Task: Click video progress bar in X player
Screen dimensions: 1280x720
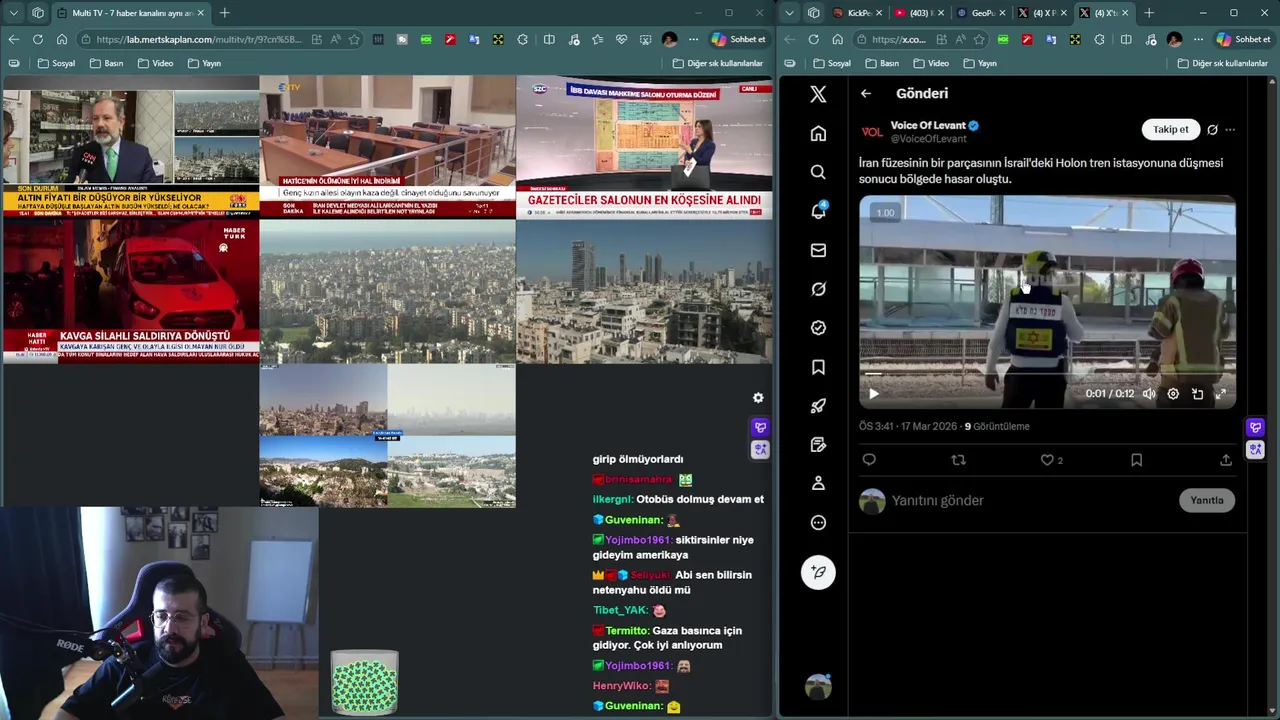Action: tap(1047, 376)
